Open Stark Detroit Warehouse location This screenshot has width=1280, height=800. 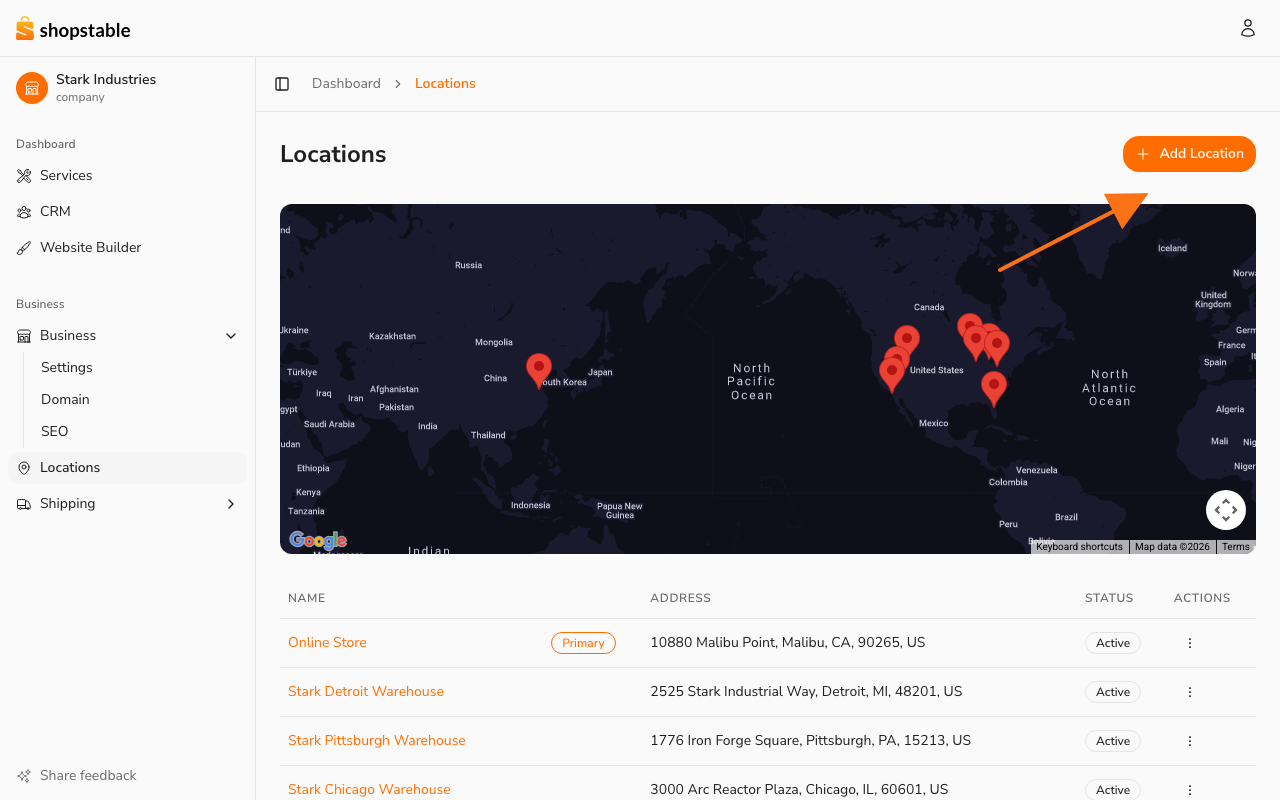pyautogui.click(x=366, y=692)
